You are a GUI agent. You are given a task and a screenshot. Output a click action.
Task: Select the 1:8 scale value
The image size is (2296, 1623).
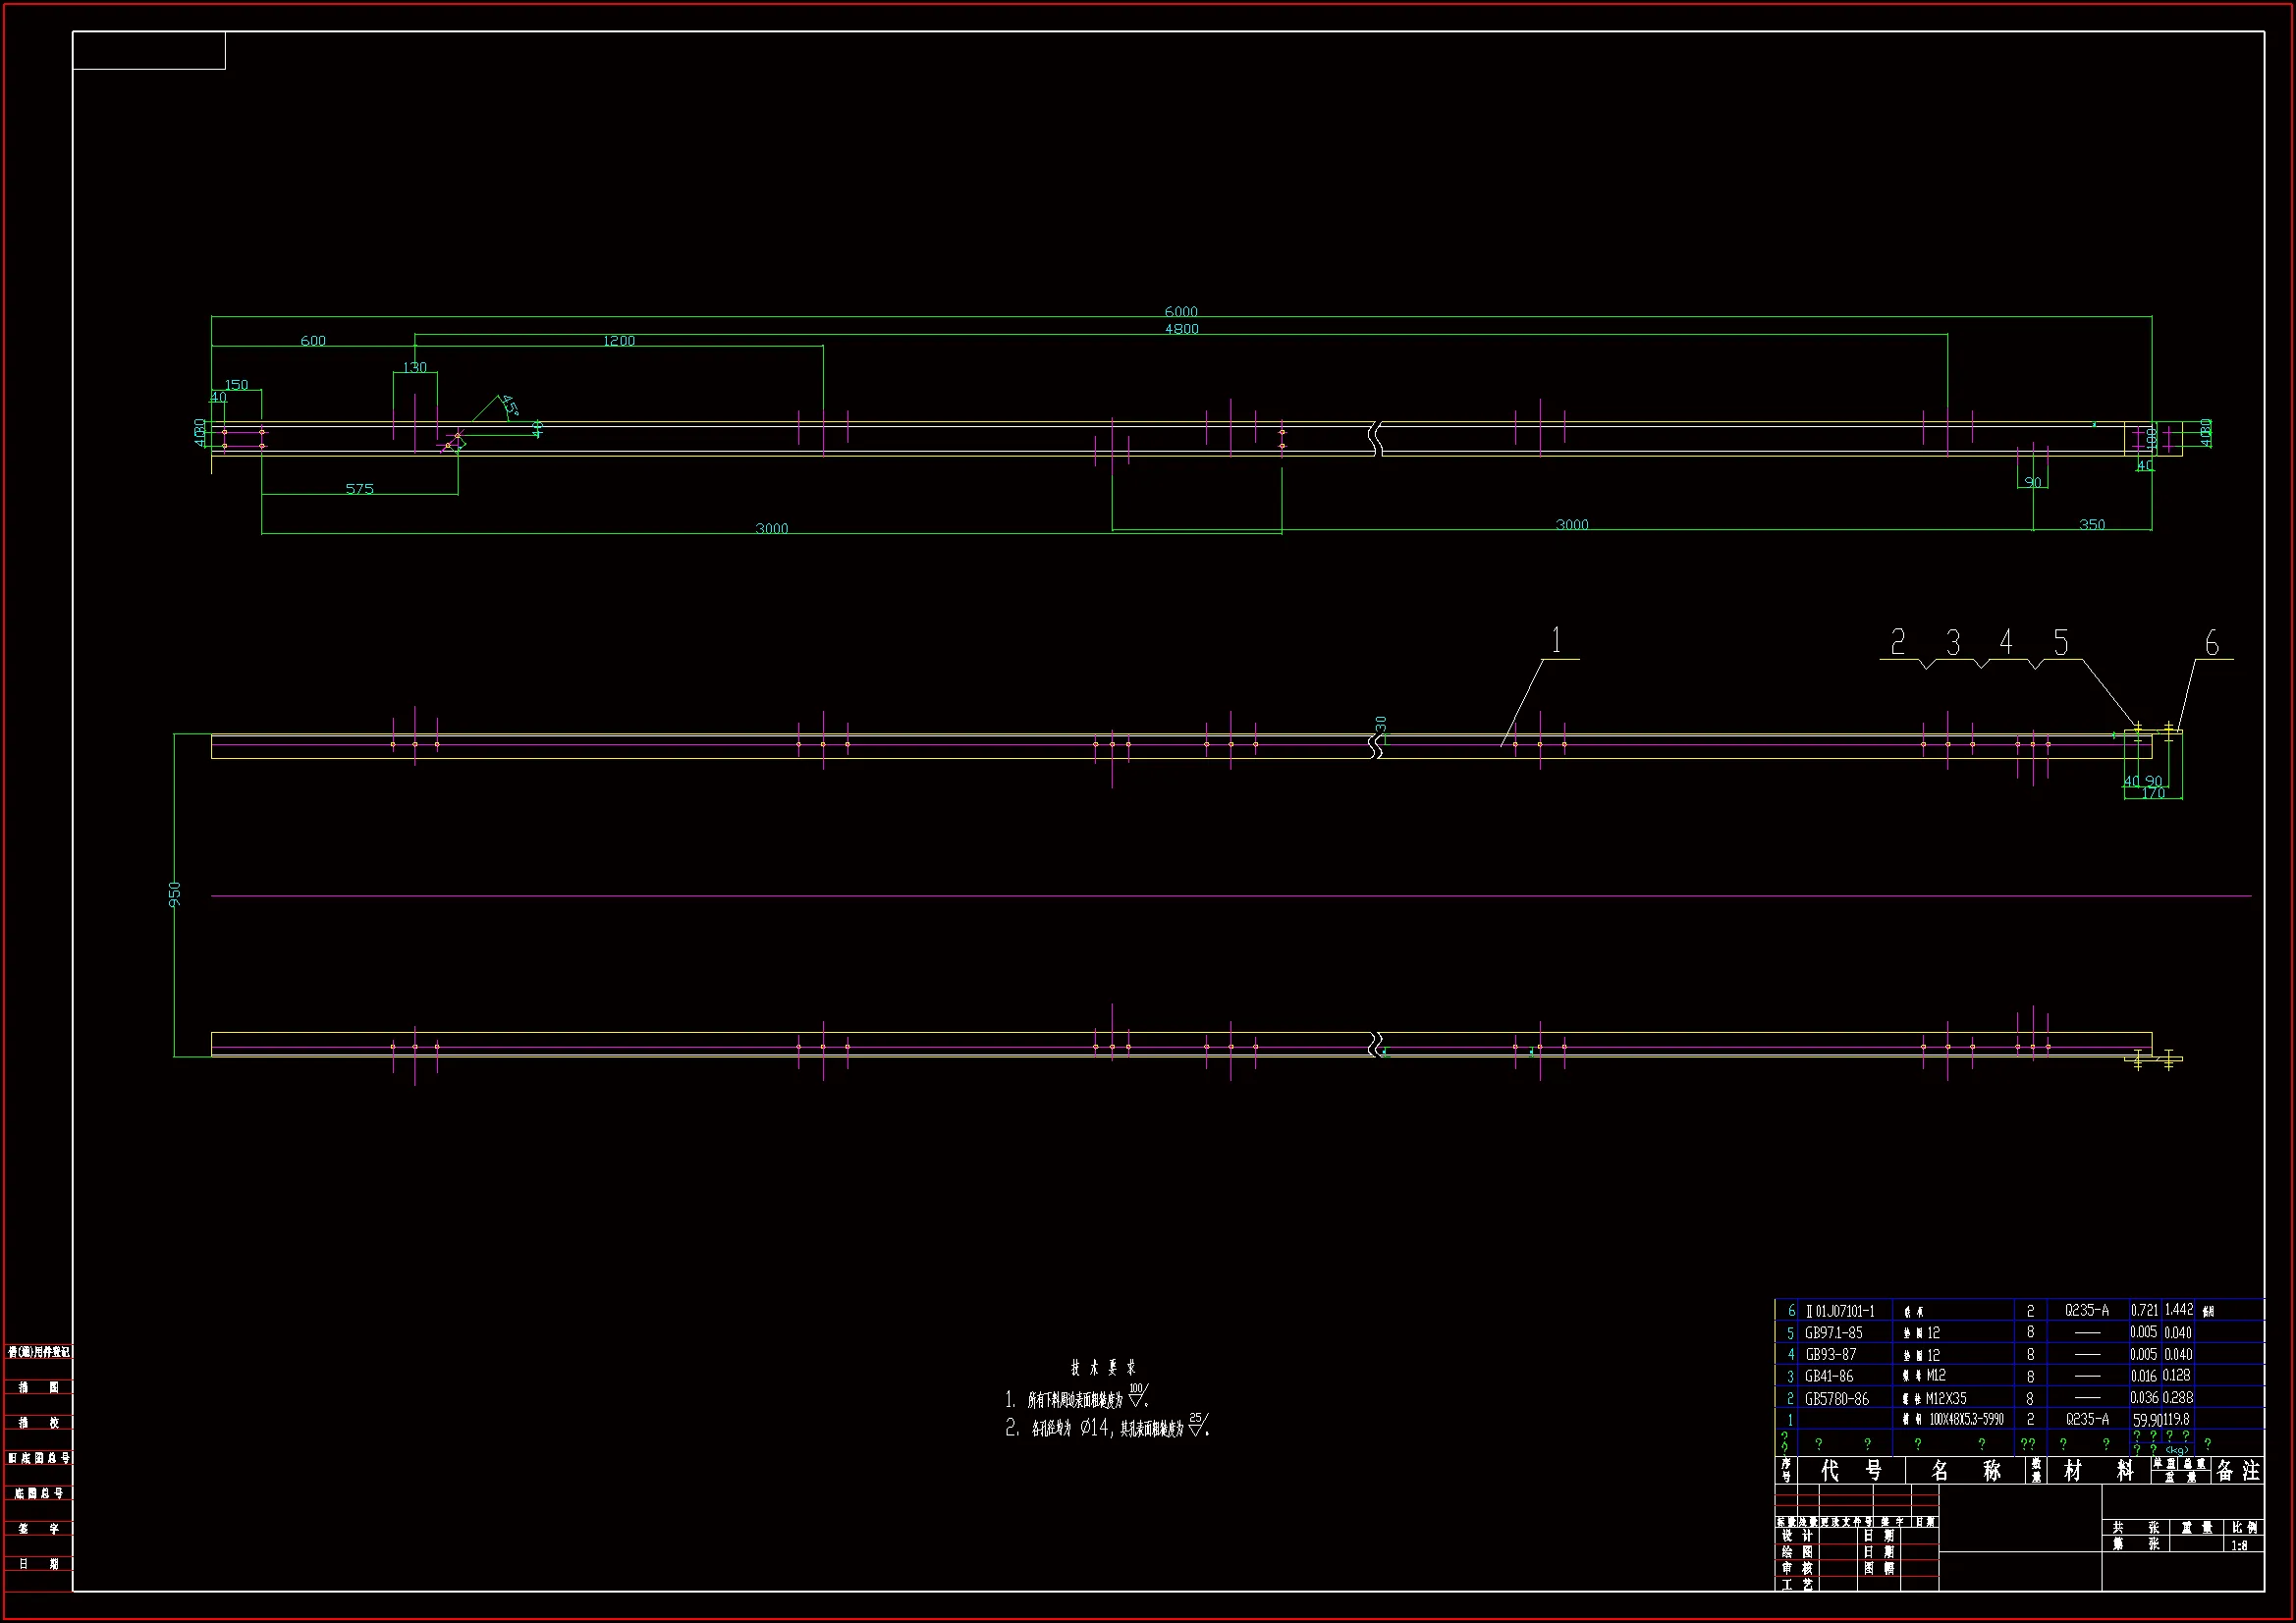pos(2239,1545)
